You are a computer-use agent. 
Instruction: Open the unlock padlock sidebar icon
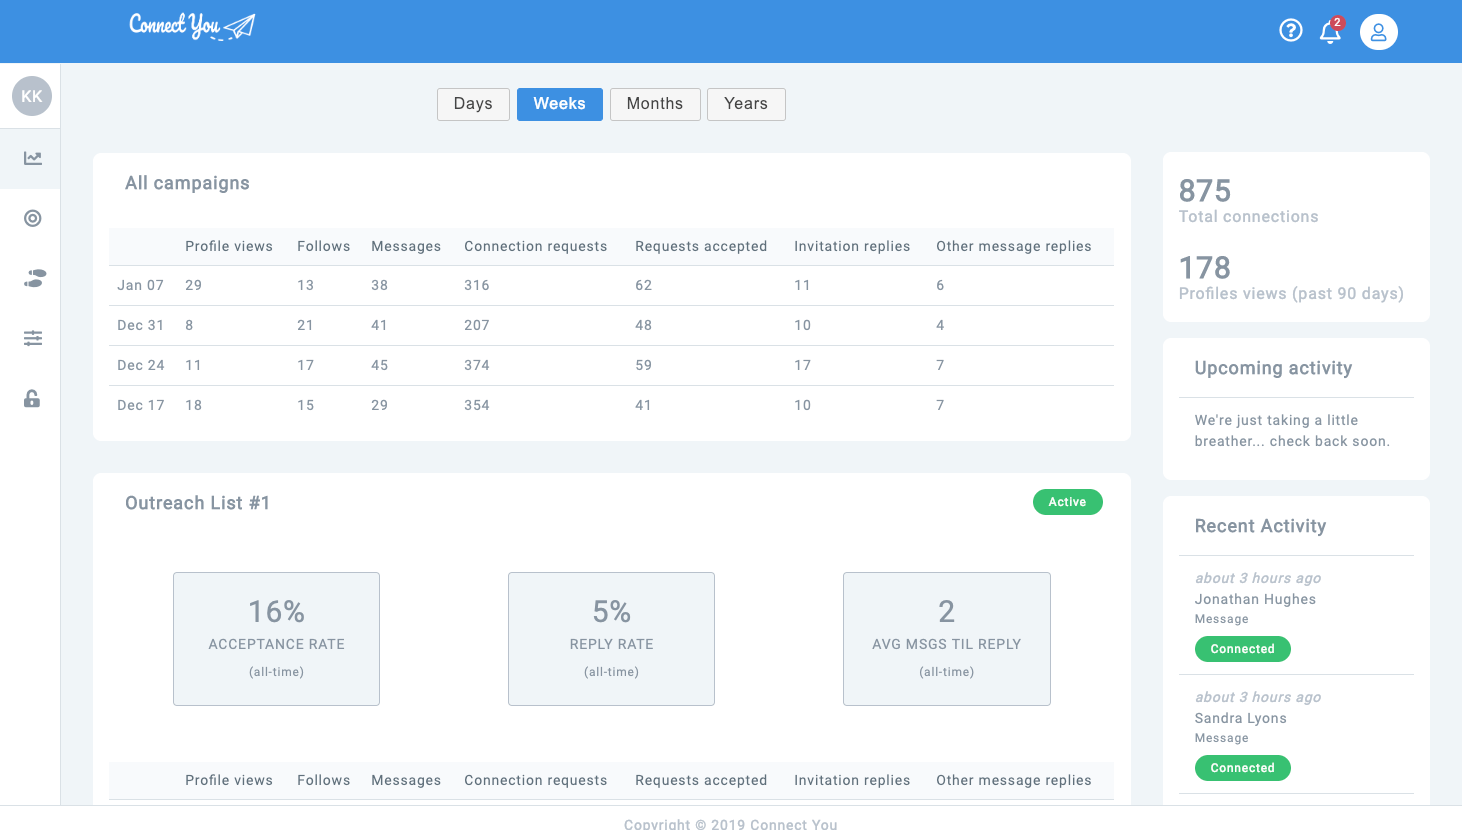pos(32,399)
